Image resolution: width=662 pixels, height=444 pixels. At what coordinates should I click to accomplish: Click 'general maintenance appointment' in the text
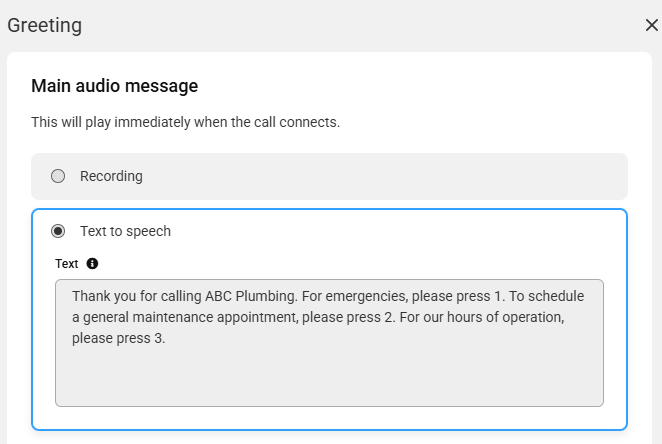(x=190, y=317)
